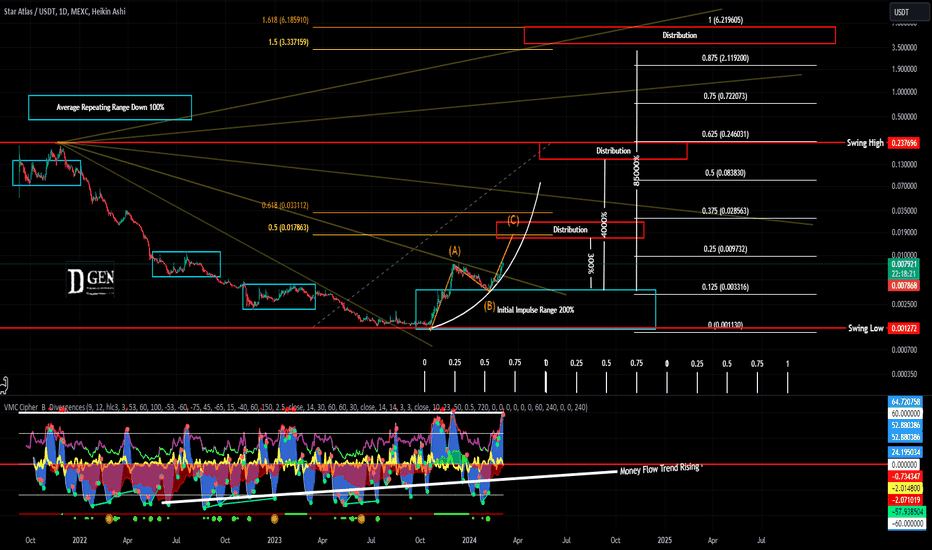
Task: Click 2024 on the time axis
Action: (470, 540)
